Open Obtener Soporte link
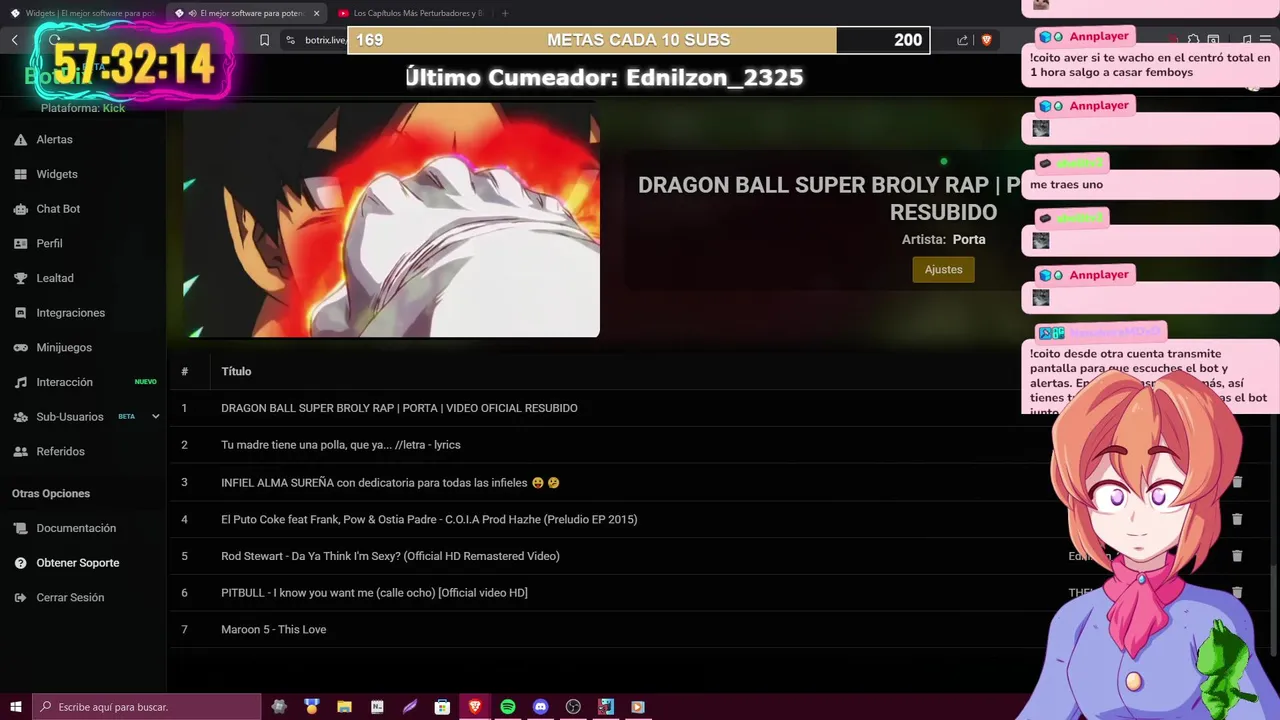The width and height of the screenshot is (1280, 720). point(78,563)
